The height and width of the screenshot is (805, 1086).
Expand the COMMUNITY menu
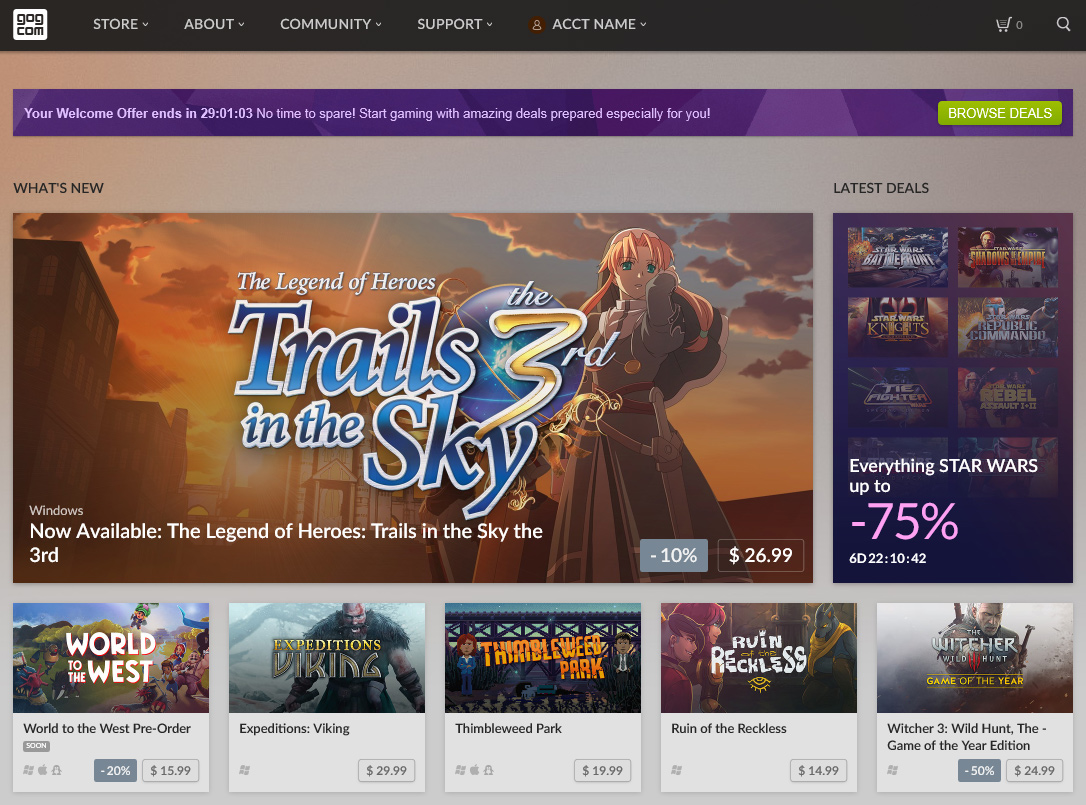330,24
